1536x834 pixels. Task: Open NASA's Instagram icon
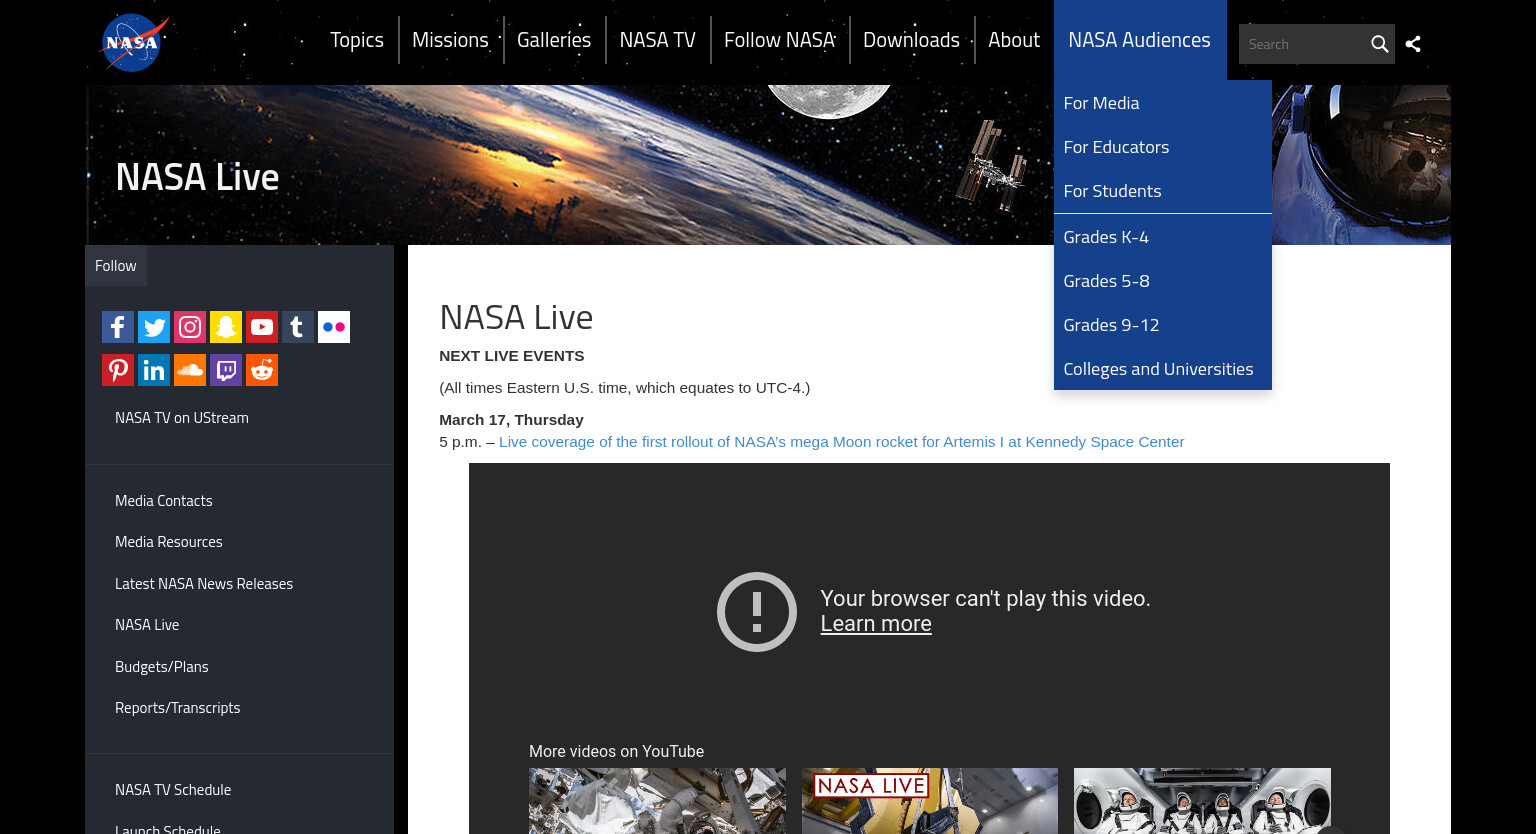tap(190, 327)
